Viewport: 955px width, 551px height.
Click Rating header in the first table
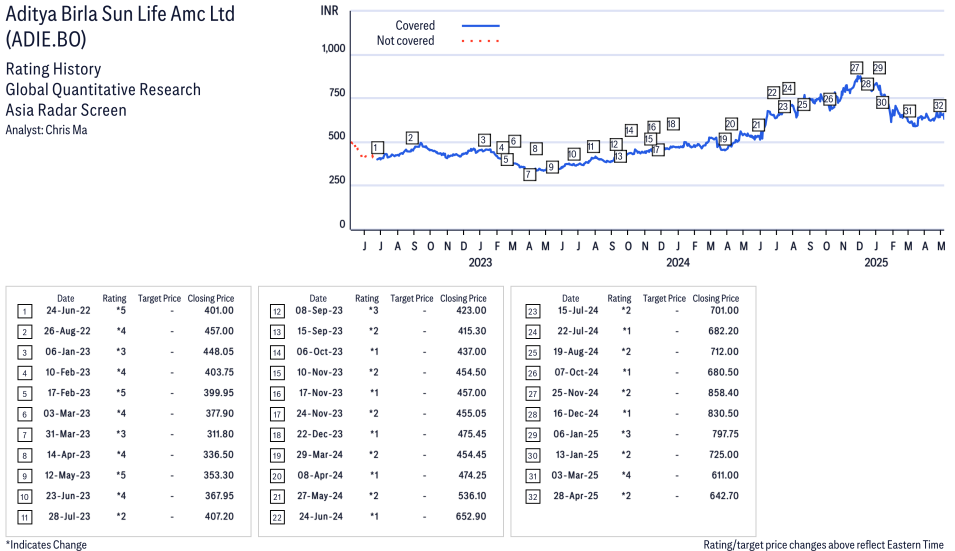pos(114,298)
